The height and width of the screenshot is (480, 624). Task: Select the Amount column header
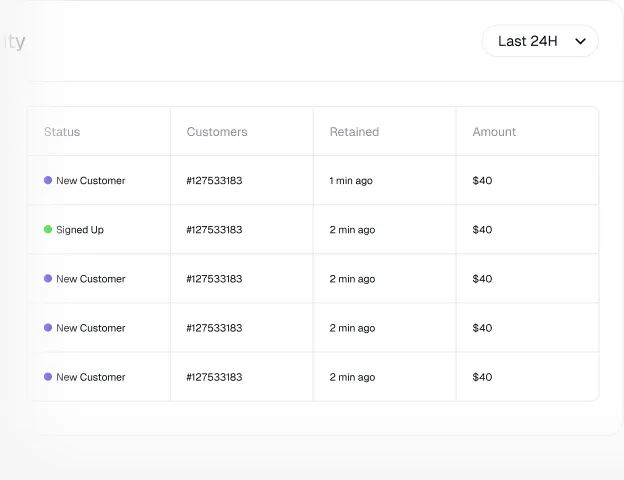[x=494, y=132]
